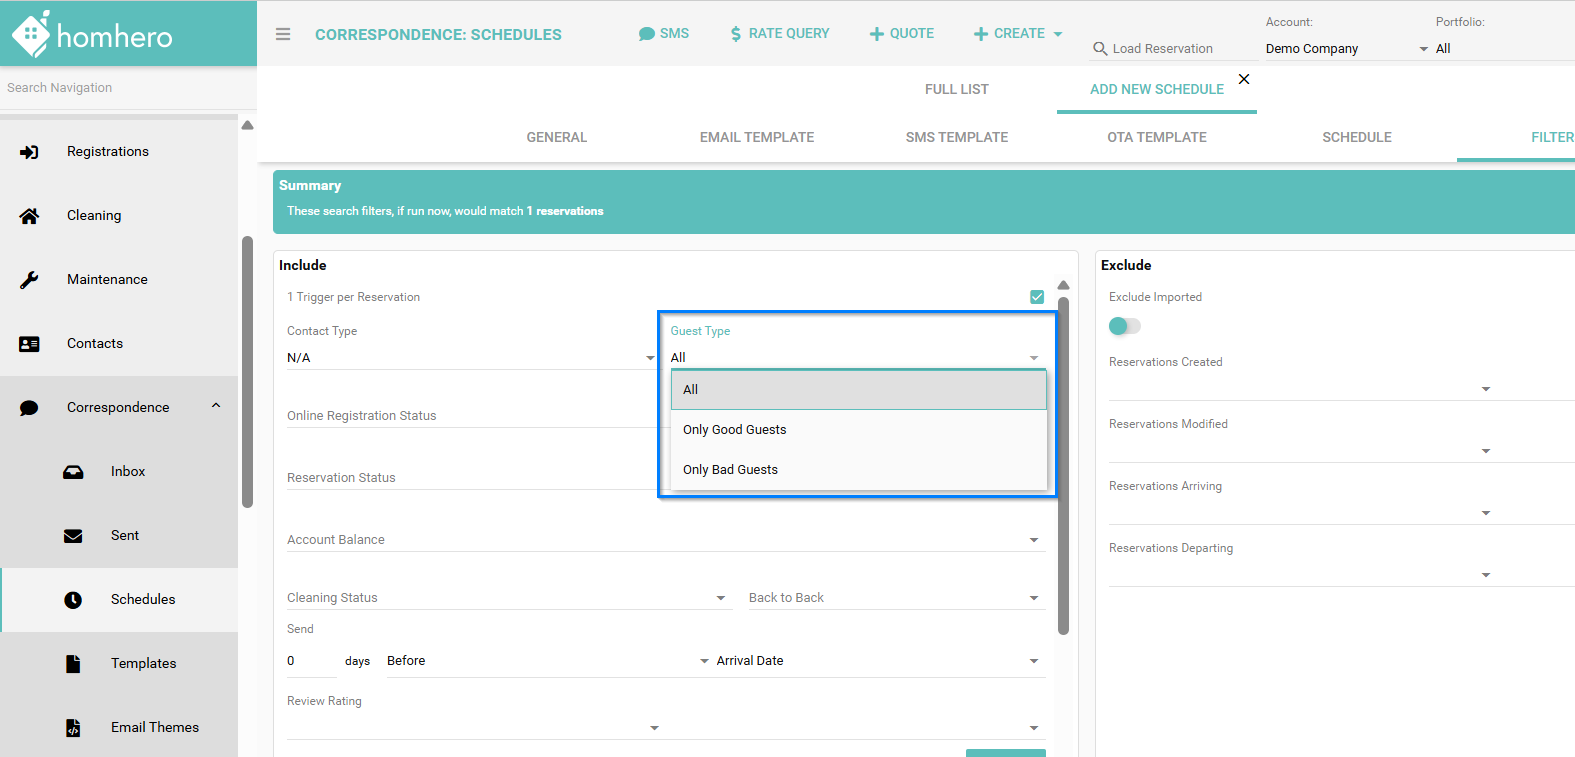Click the Search Navigation input field
Screen dimensions: 1575x757
[120, 88]
